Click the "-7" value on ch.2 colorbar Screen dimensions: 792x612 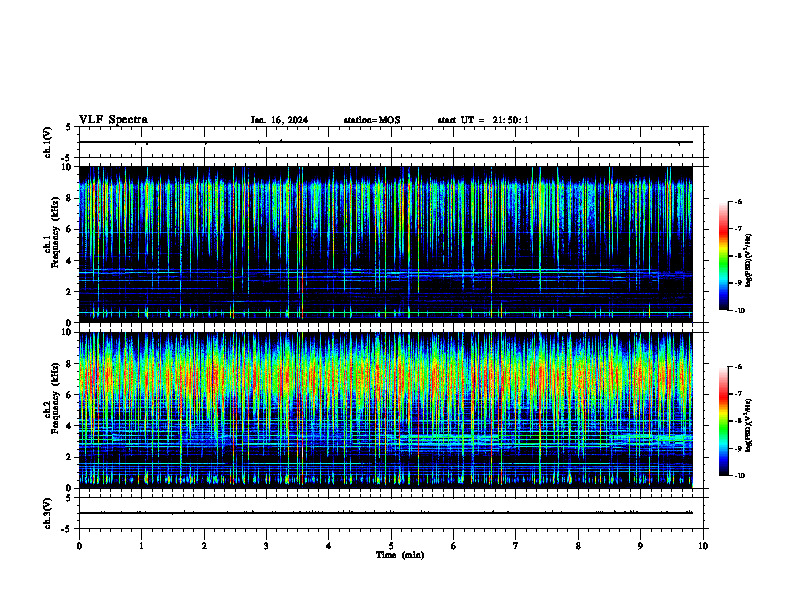(x=738, y=394)
